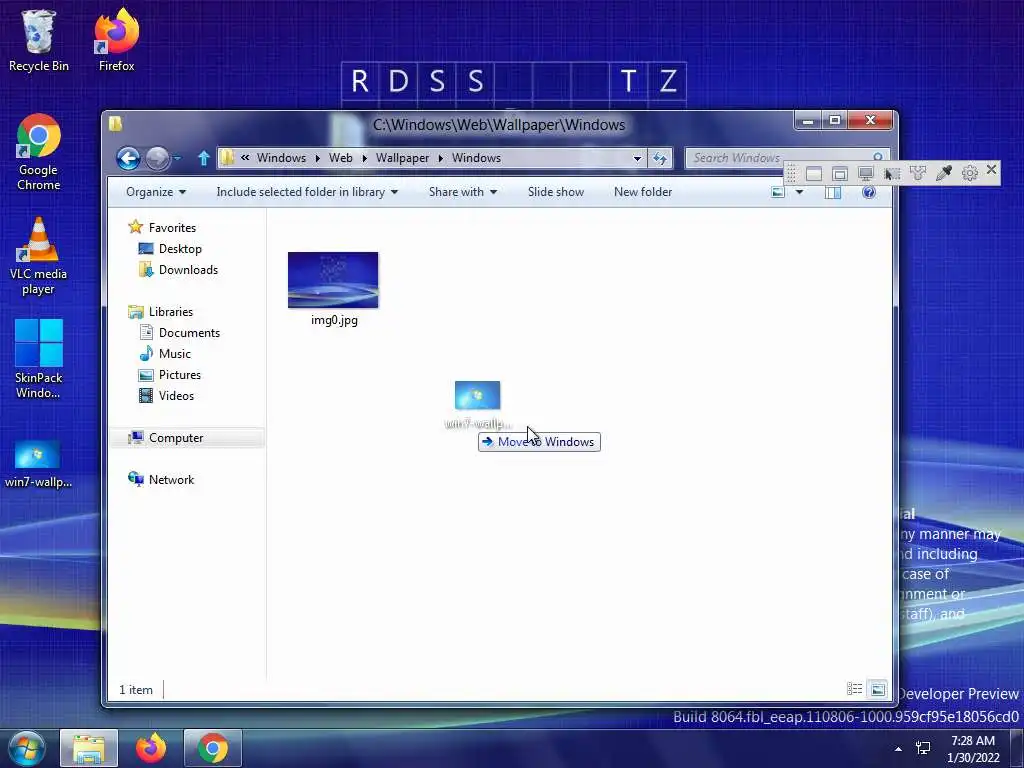Image resolution: width=1024 pixels, height=768 pixels.
Task: Refresh the folder using address bar button
Action: pos(660,158)
